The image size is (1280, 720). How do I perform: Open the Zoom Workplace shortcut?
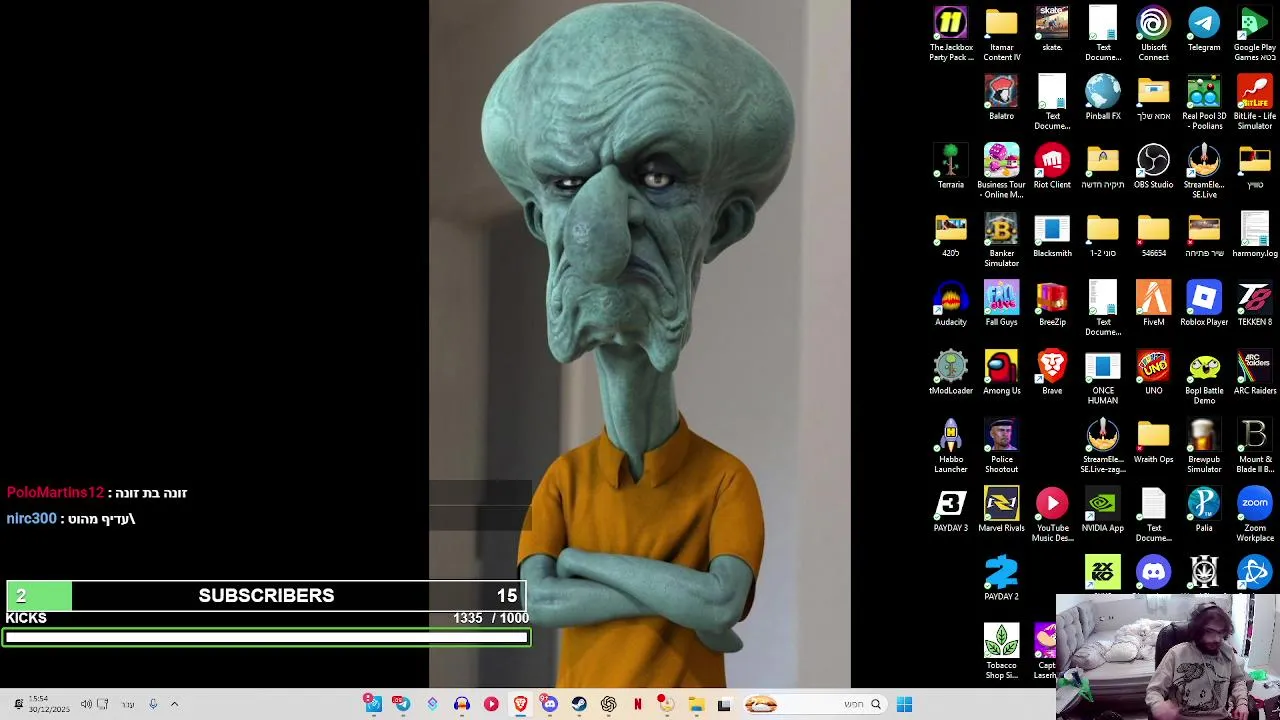coord(1254,515)
